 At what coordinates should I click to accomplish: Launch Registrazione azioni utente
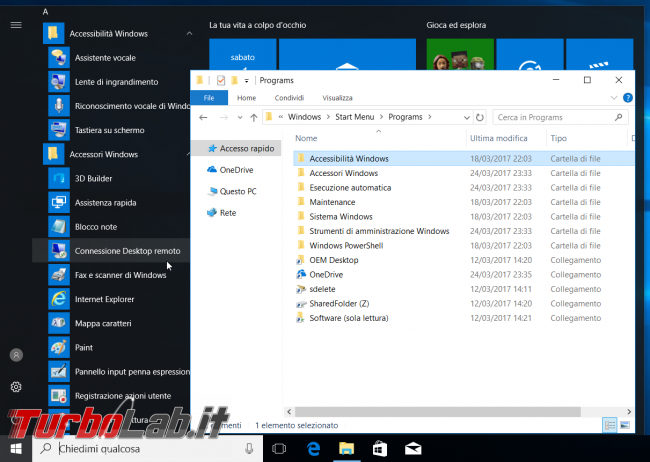[119, 395]
